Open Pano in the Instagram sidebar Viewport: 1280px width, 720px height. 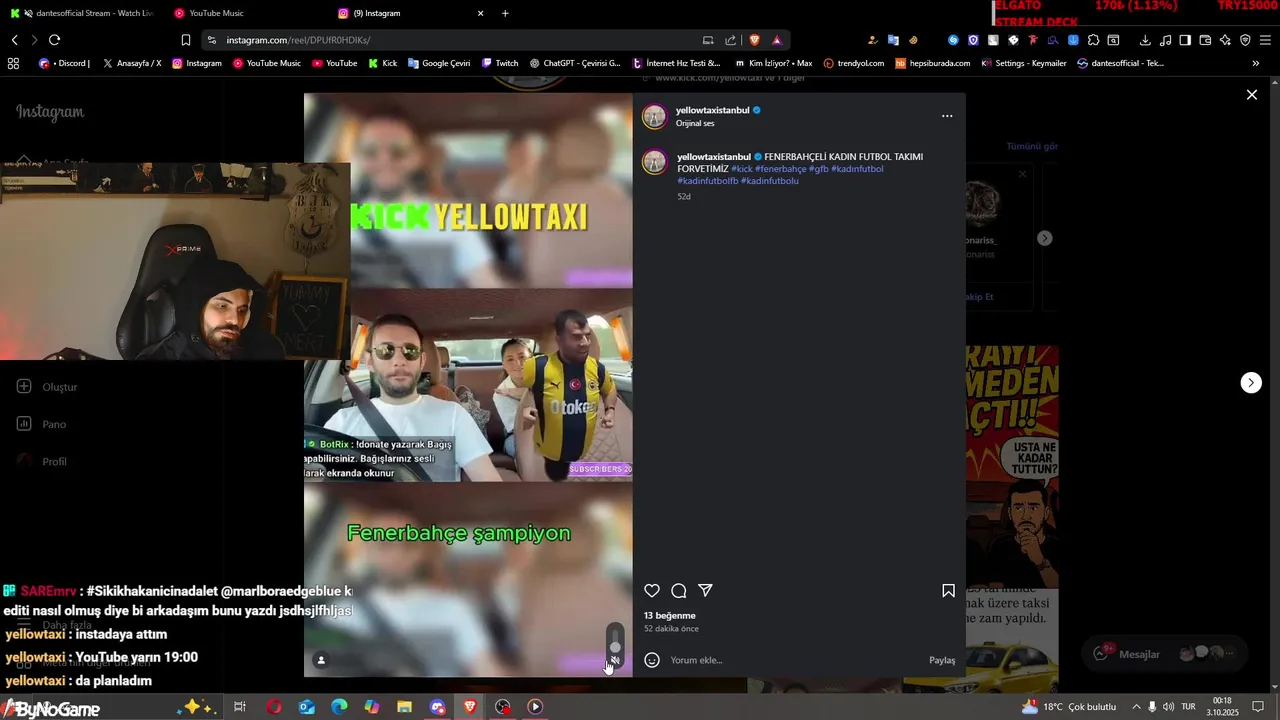42,424
